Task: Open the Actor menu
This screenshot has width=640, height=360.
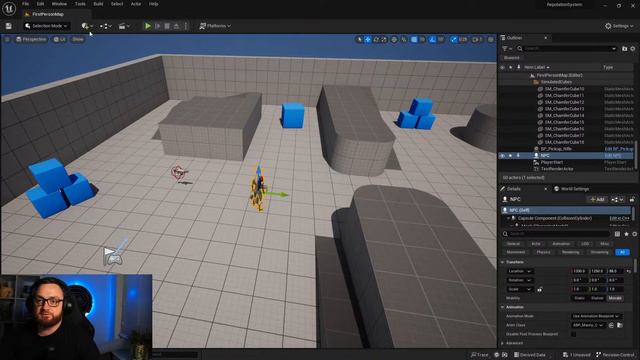Action: pos(136,4)
